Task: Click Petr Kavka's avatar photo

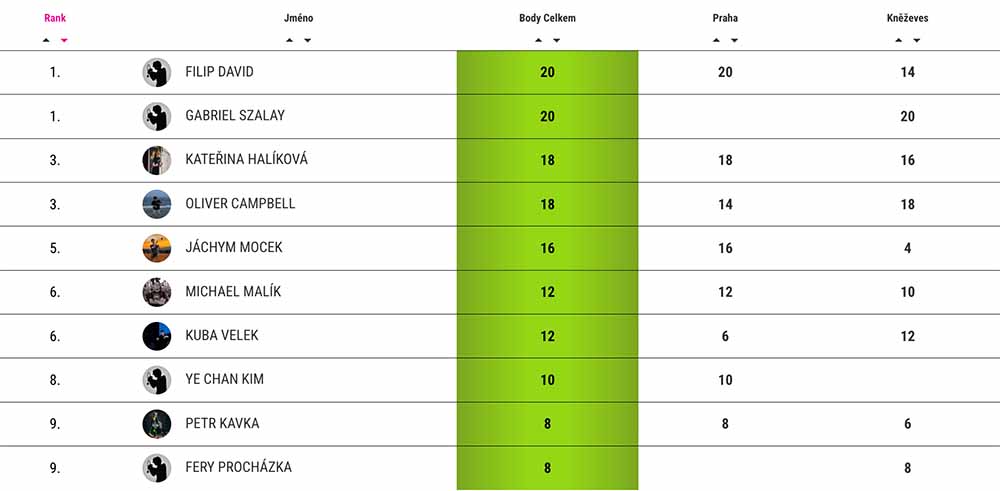Action: tap(157, 424)
